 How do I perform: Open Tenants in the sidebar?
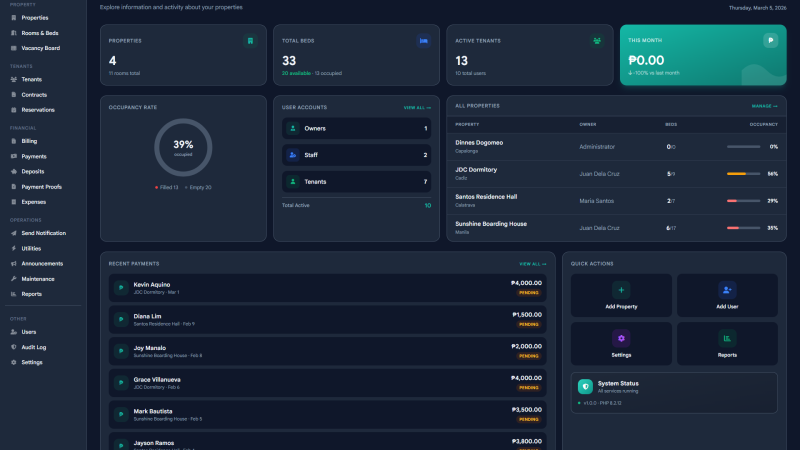(32, 80)
